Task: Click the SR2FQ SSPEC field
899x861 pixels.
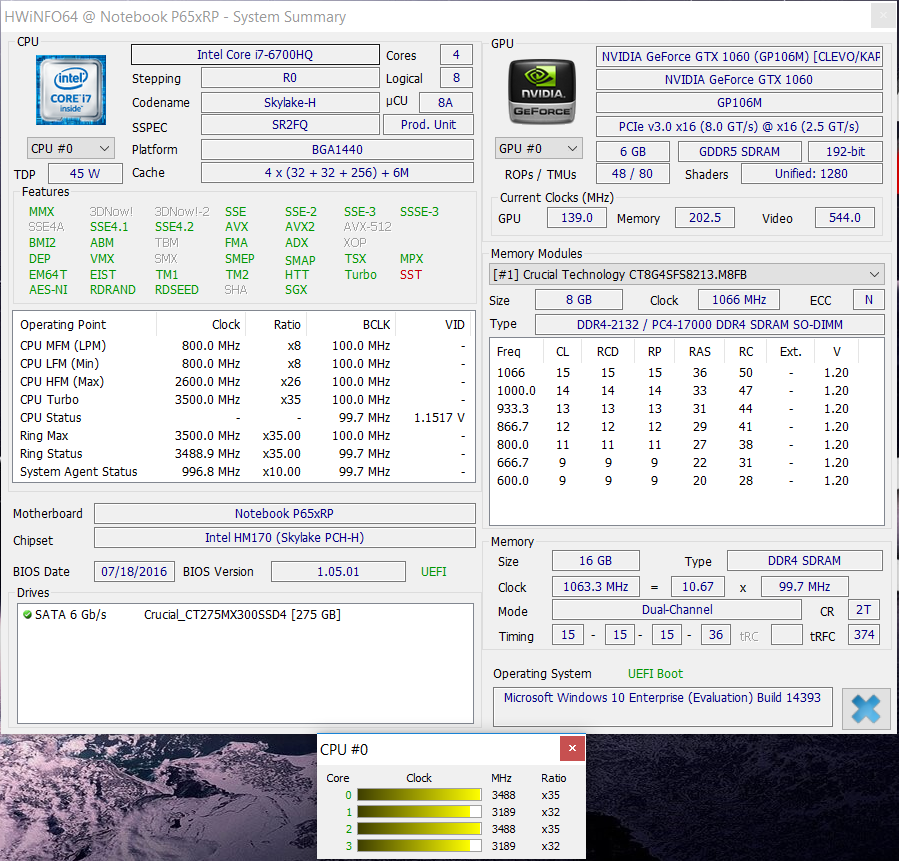Action: tap(290, 125)
